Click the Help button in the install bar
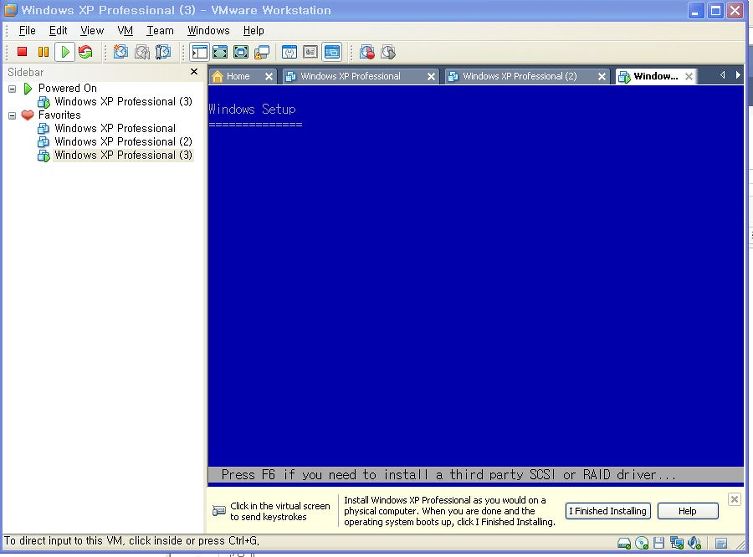 [687, 511]
